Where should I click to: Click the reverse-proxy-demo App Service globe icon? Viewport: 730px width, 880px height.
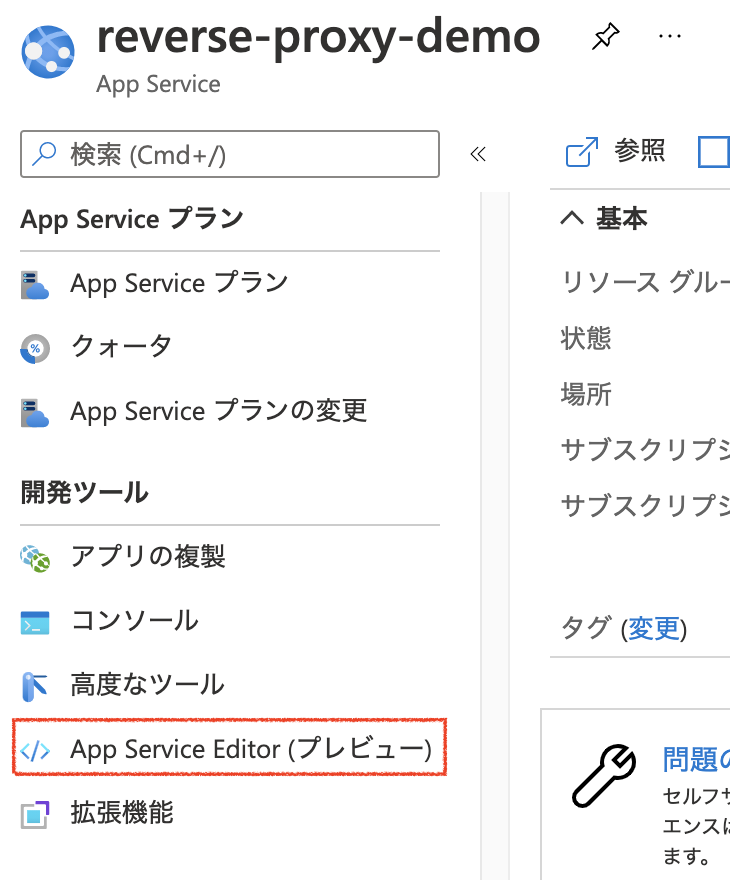tap(48, 52)
